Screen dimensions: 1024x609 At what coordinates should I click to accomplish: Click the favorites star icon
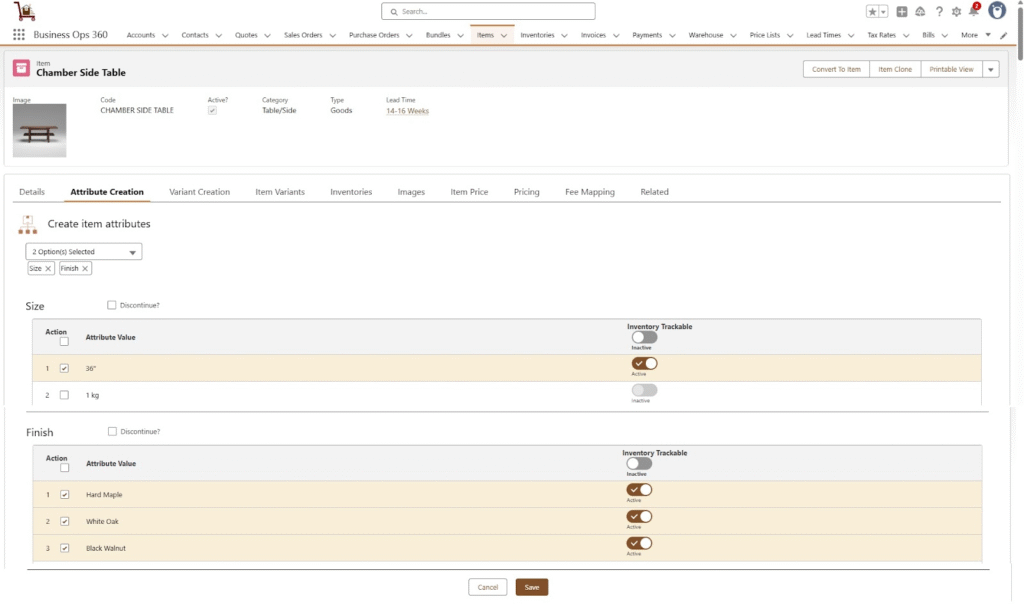coord(872,12)
